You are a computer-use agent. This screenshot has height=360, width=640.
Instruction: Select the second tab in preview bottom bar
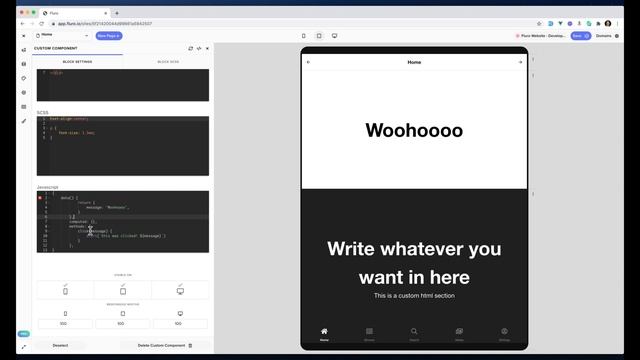(369, 334)
